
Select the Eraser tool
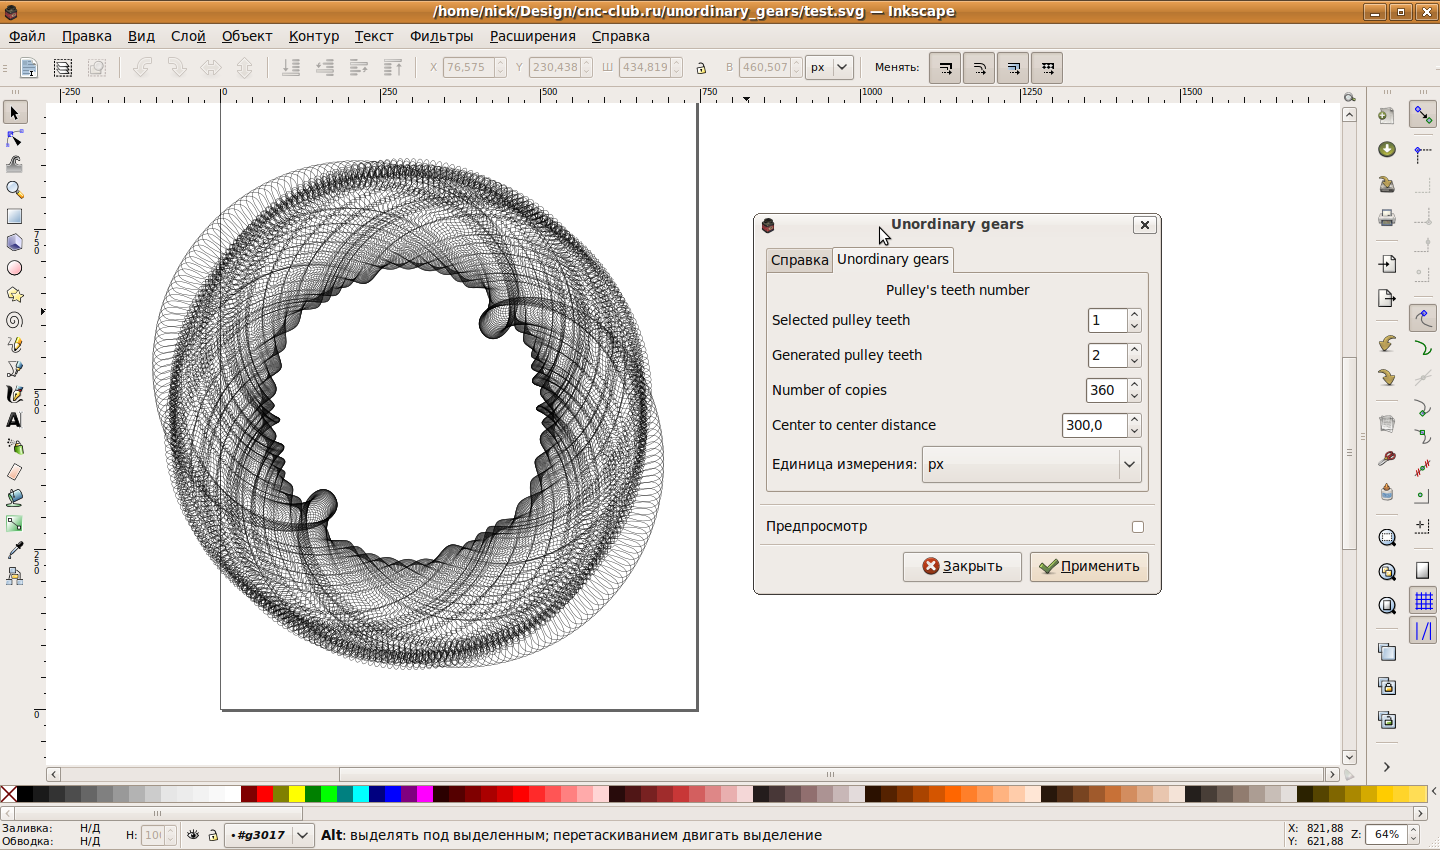(14, 472)
